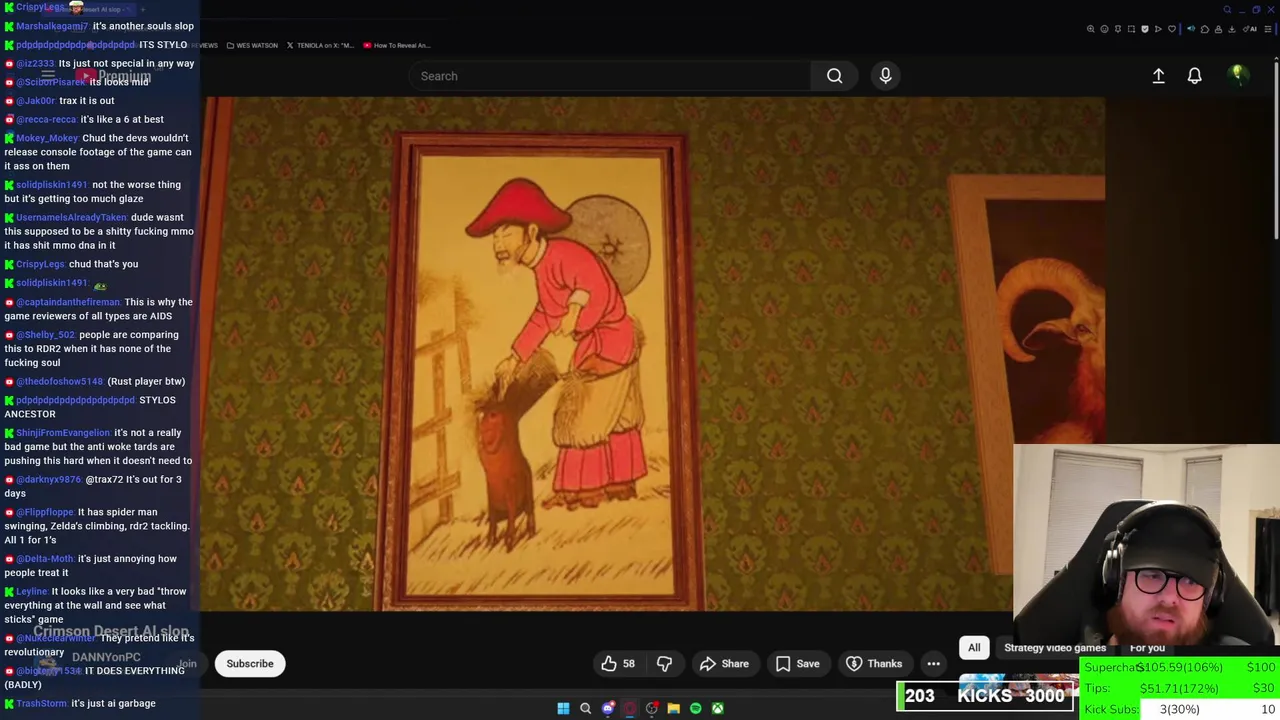Click chat username Mokey_Mokey
1280x720 pixels.
point(47,138)
